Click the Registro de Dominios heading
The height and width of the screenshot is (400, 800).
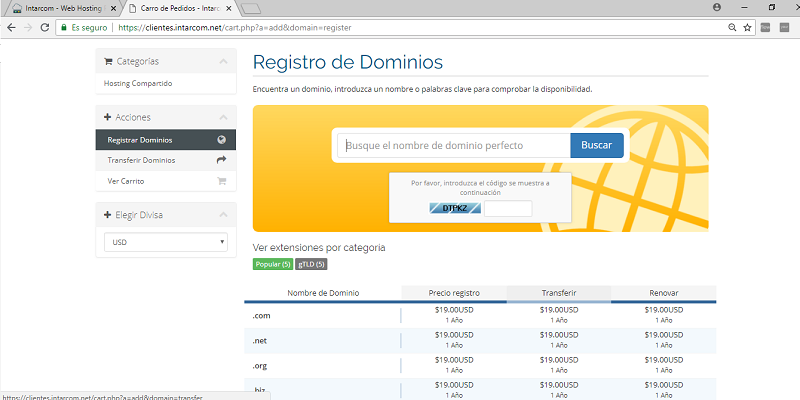coord(348,62)
